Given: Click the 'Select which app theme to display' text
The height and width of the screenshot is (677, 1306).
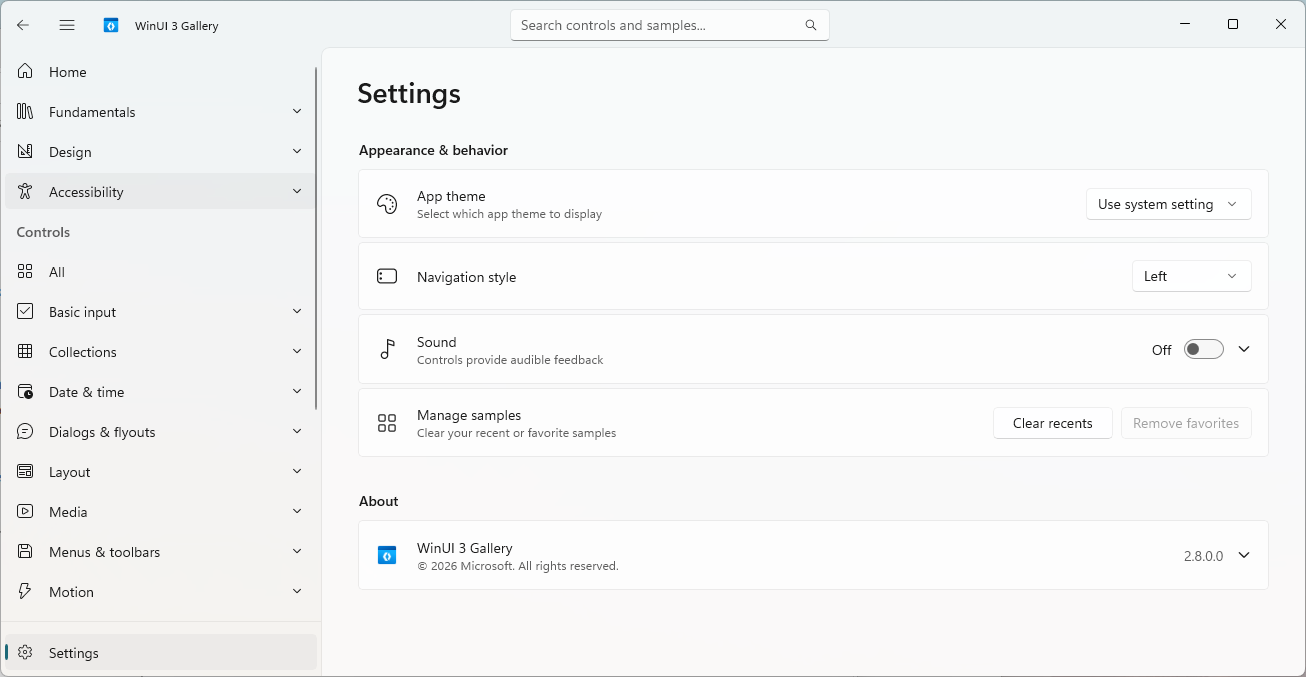Looking at the screenshot, I should tap(509, 214).
